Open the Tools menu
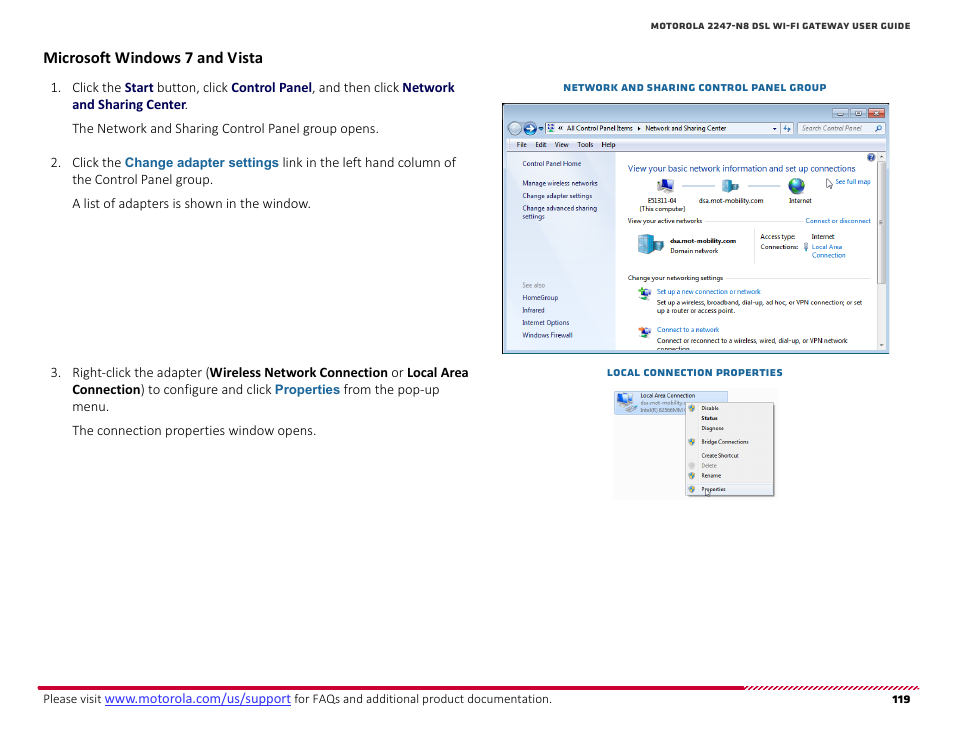This screenshot has height=738, width=954. (584, 145)
